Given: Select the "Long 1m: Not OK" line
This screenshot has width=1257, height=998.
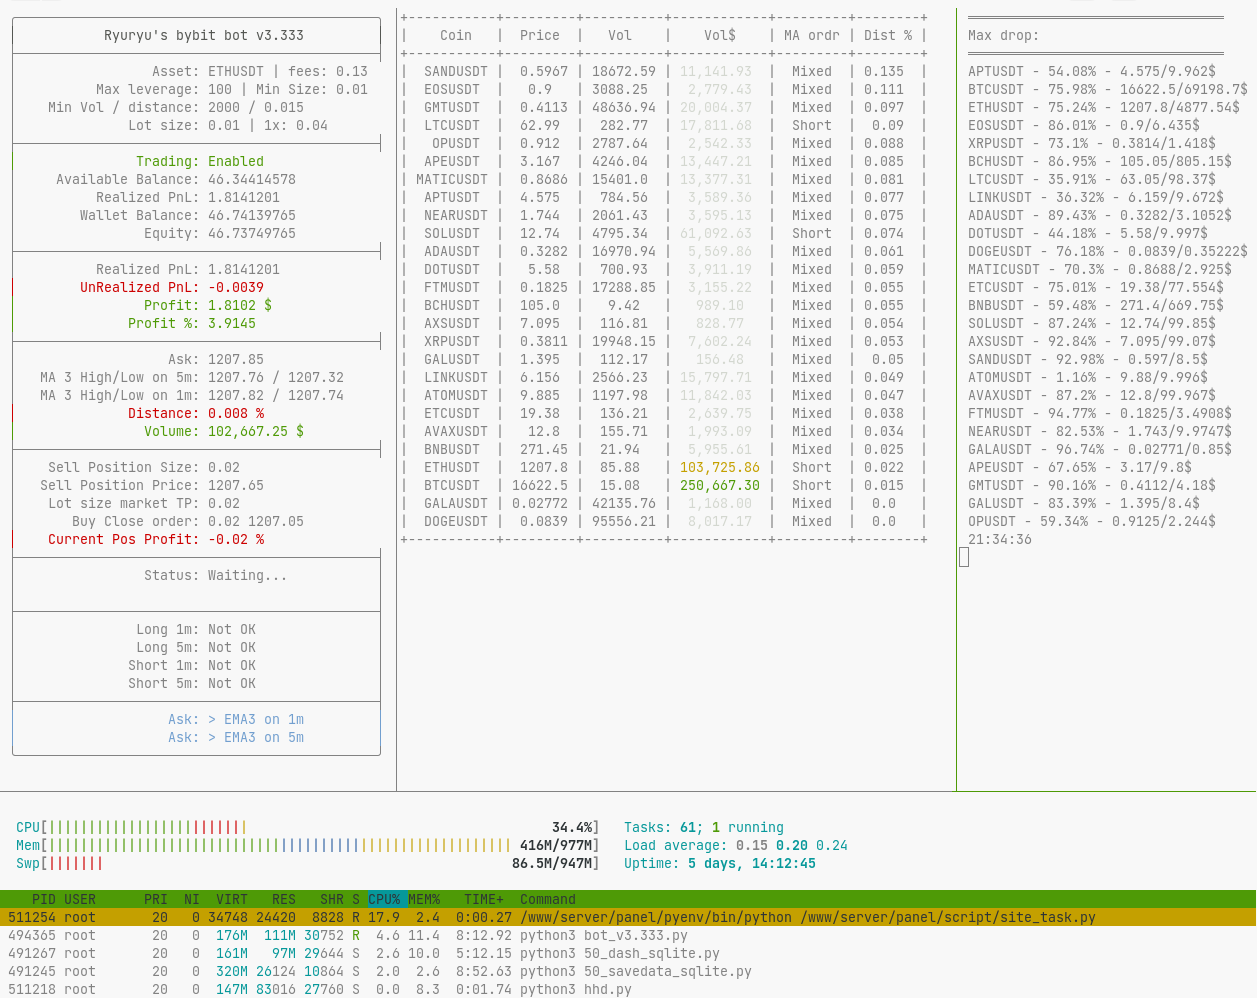Looking at the screenshot, I should click(x=196, y=629).
